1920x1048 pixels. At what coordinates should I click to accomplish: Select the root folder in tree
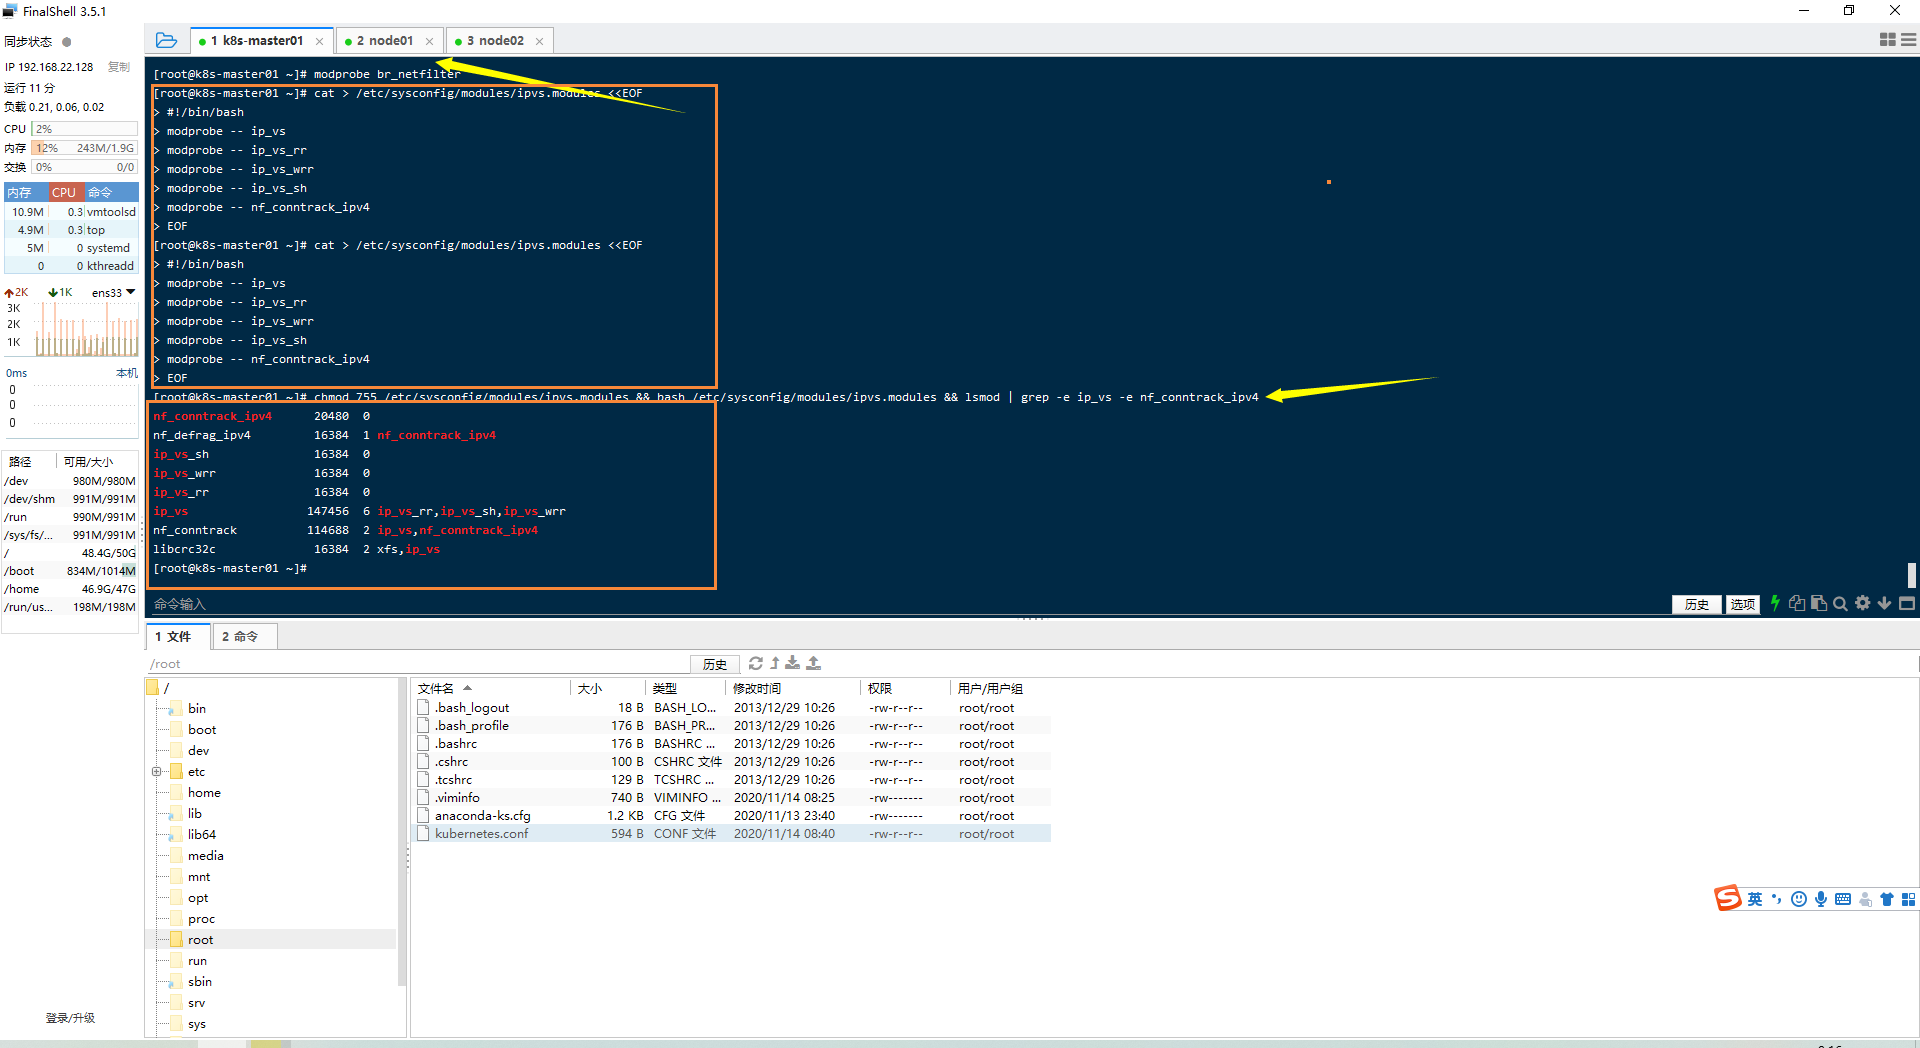tap(200, 939)
